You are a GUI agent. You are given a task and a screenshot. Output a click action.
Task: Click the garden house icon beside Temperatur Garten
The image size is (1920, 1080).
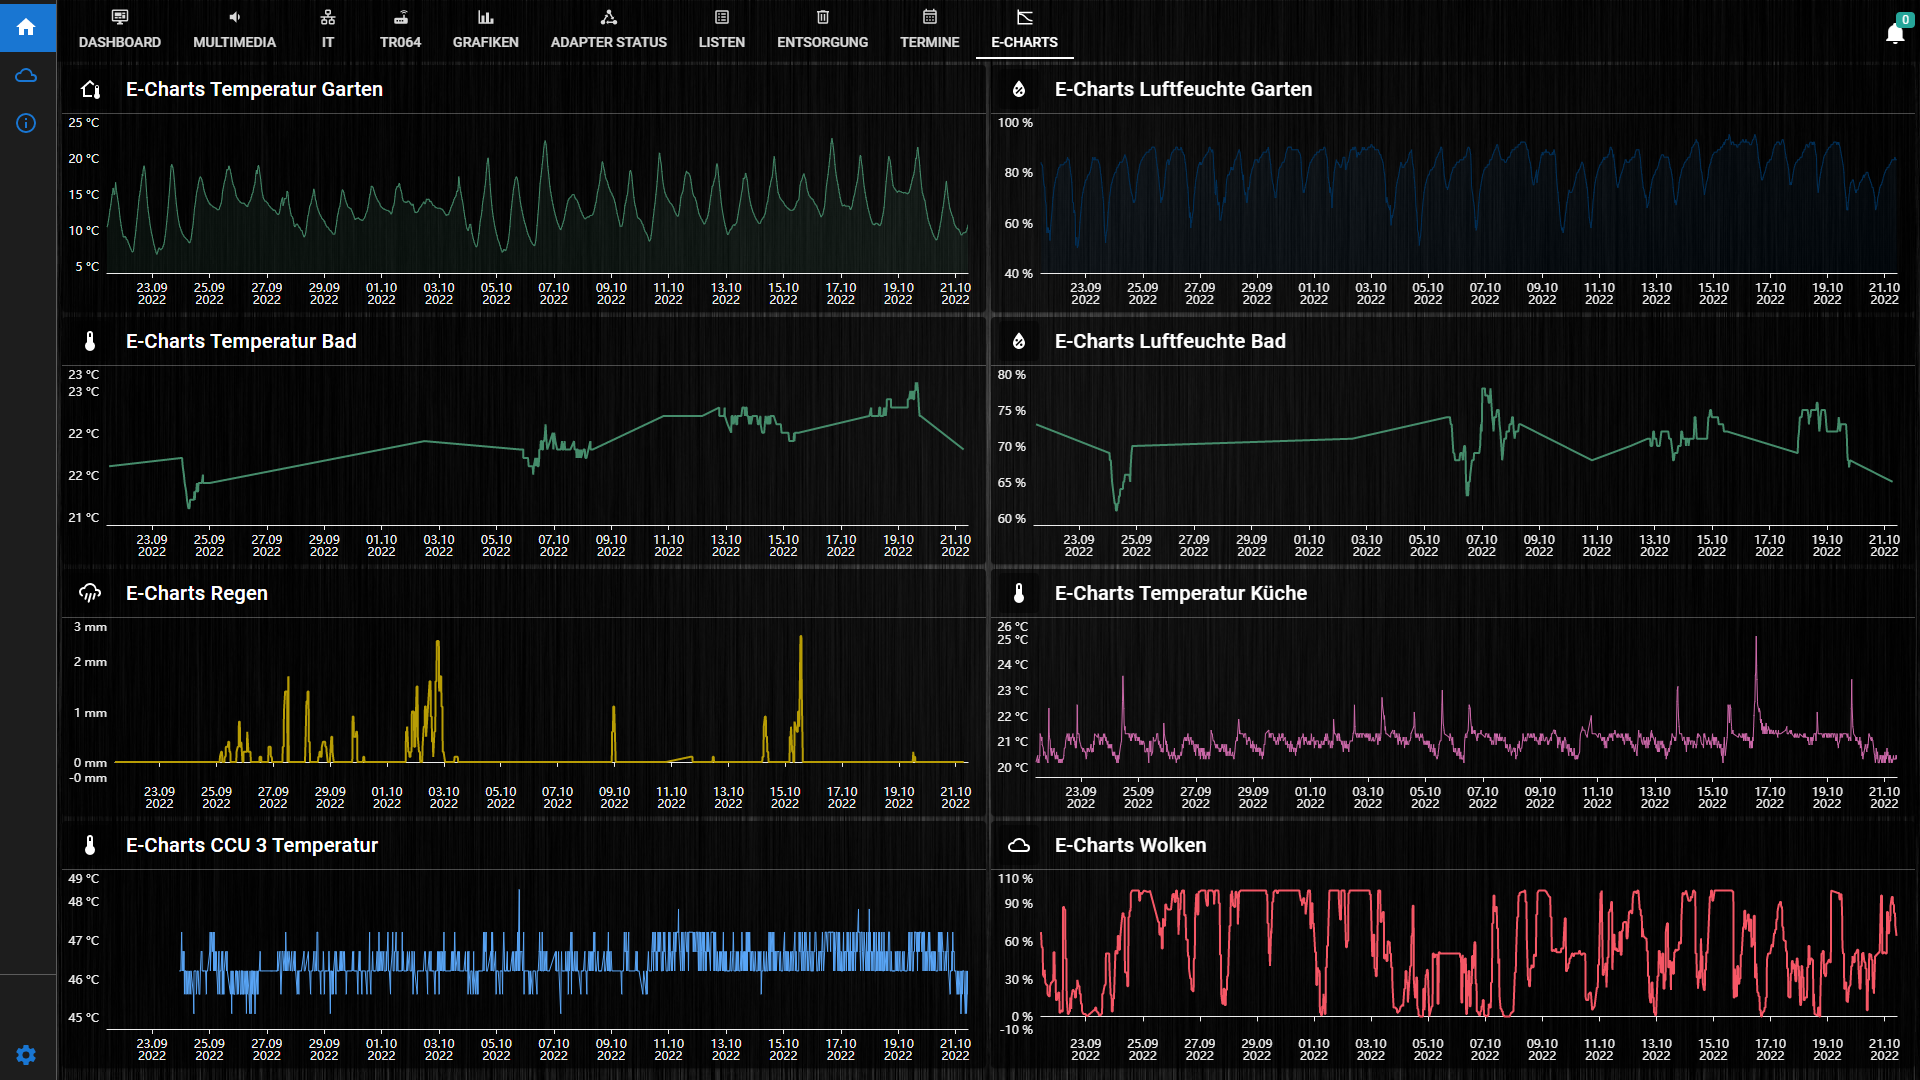point(90,90)
